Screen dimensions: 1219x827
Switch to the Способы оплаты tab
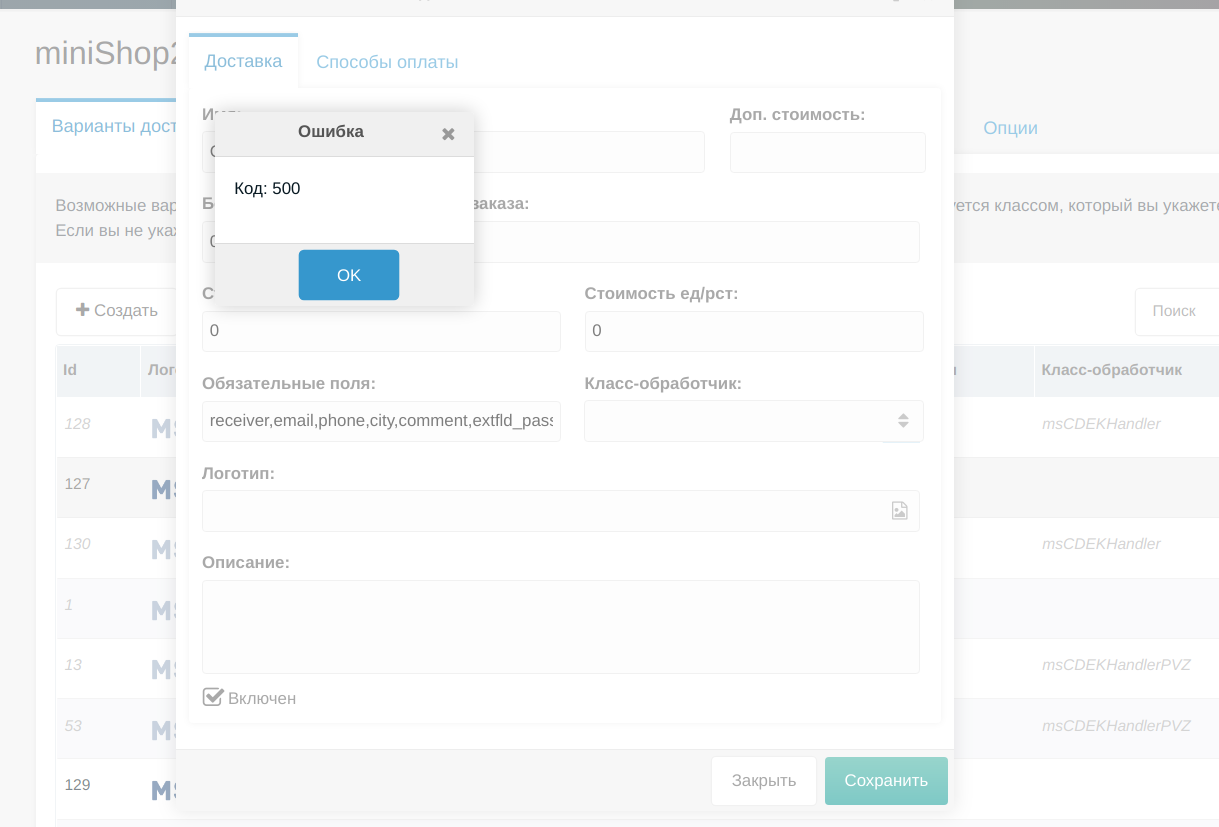pyautogui.click(x=387, y=62)
